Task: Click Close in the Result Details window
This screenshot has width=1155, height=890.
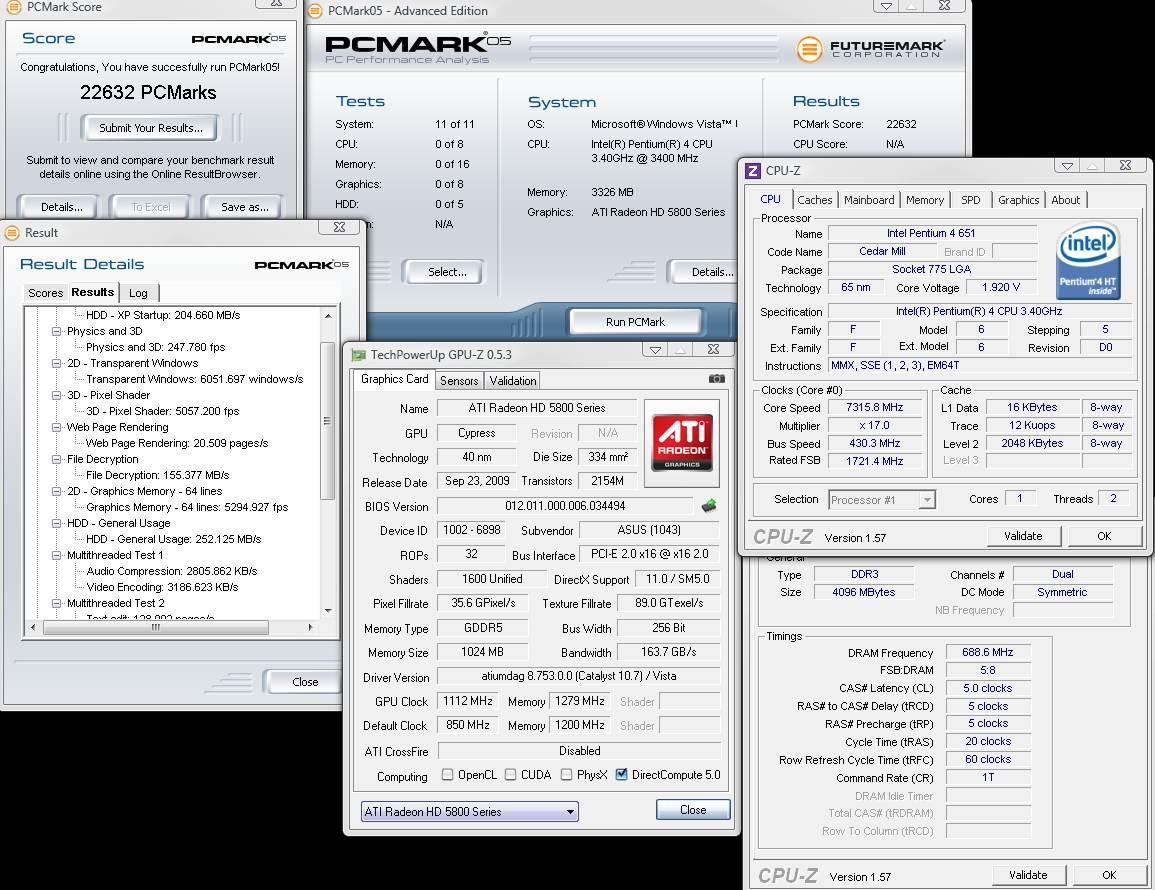Action: [303, 681]
